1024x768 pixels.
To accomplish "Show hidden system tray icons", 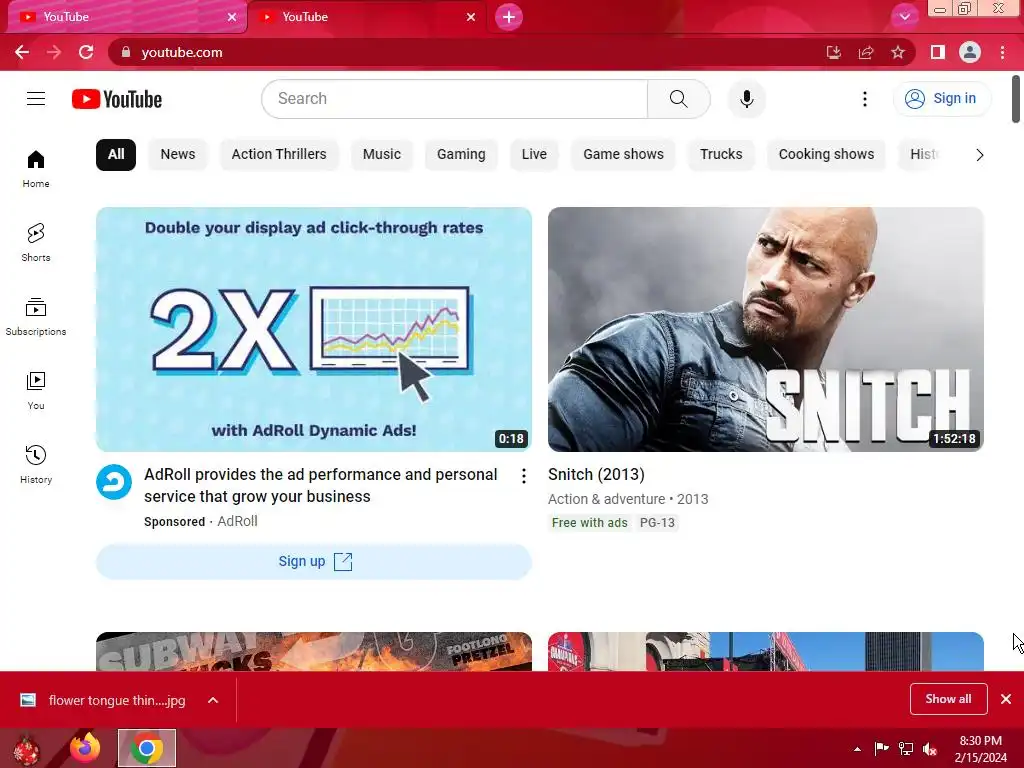I will click(x=857, y=749).
